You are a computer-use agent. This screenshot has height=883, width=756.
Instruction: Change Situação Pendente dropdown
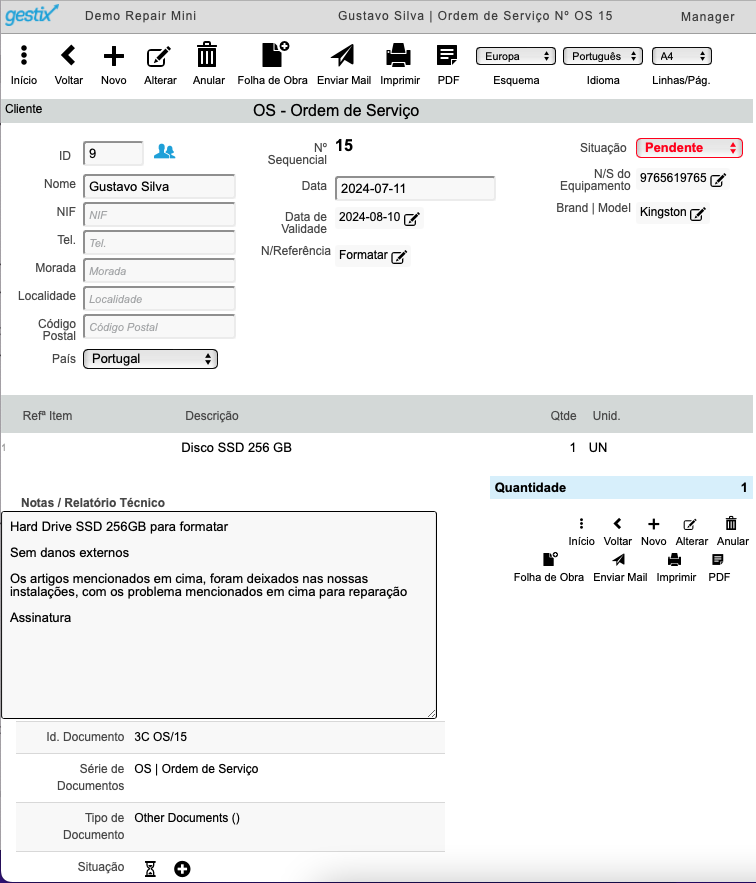coord(689,148)
